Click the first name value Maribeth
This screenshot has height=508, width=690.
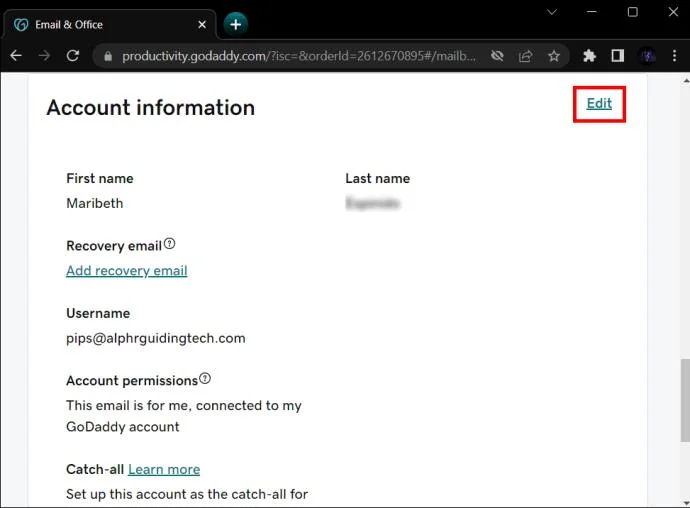pyautogui.click(x=95, y=203)
